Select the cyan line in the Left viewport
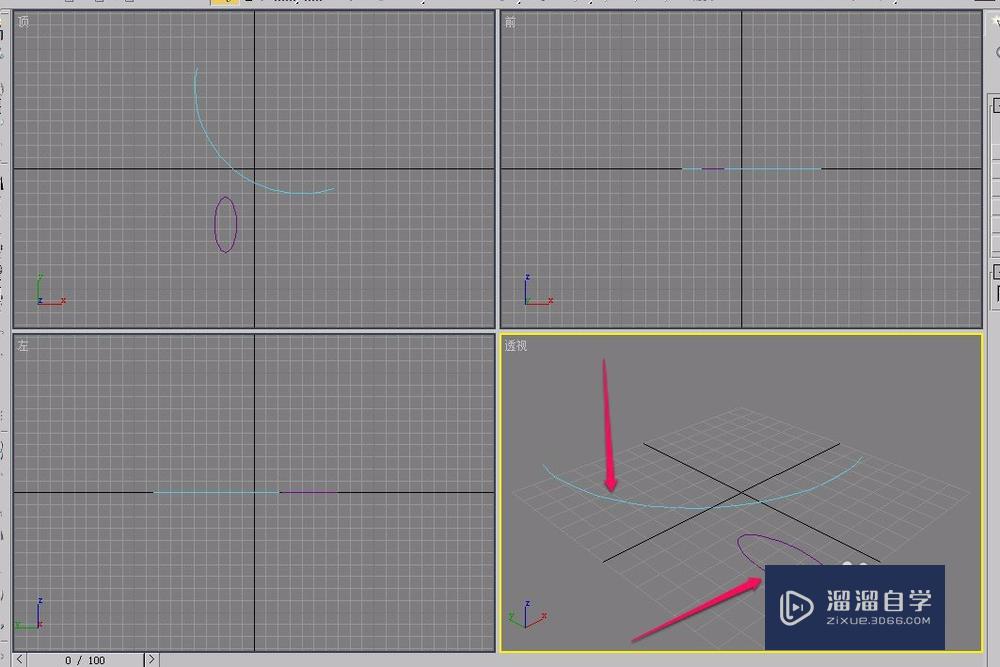 pyautogui.click(x=216, y=492)
